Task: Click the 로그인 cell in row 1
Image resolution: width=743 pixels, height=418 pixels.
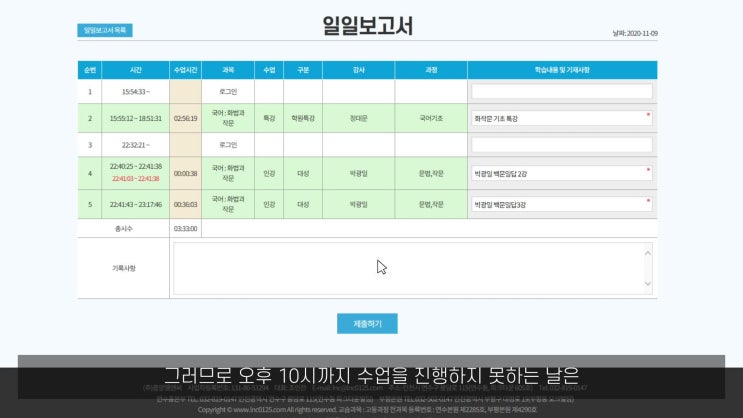Action: click(228, 92)
